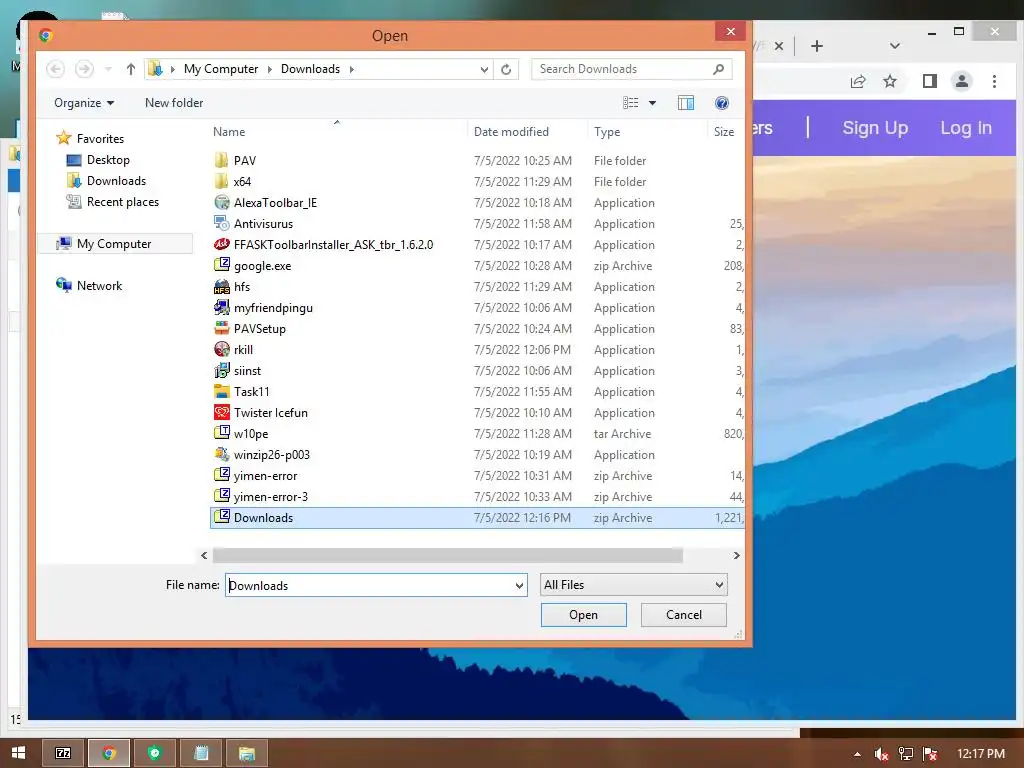Viewport: 1024px width, 768px height.
Task: Select Recent places in the sidebar
Action: click(123, 202)
